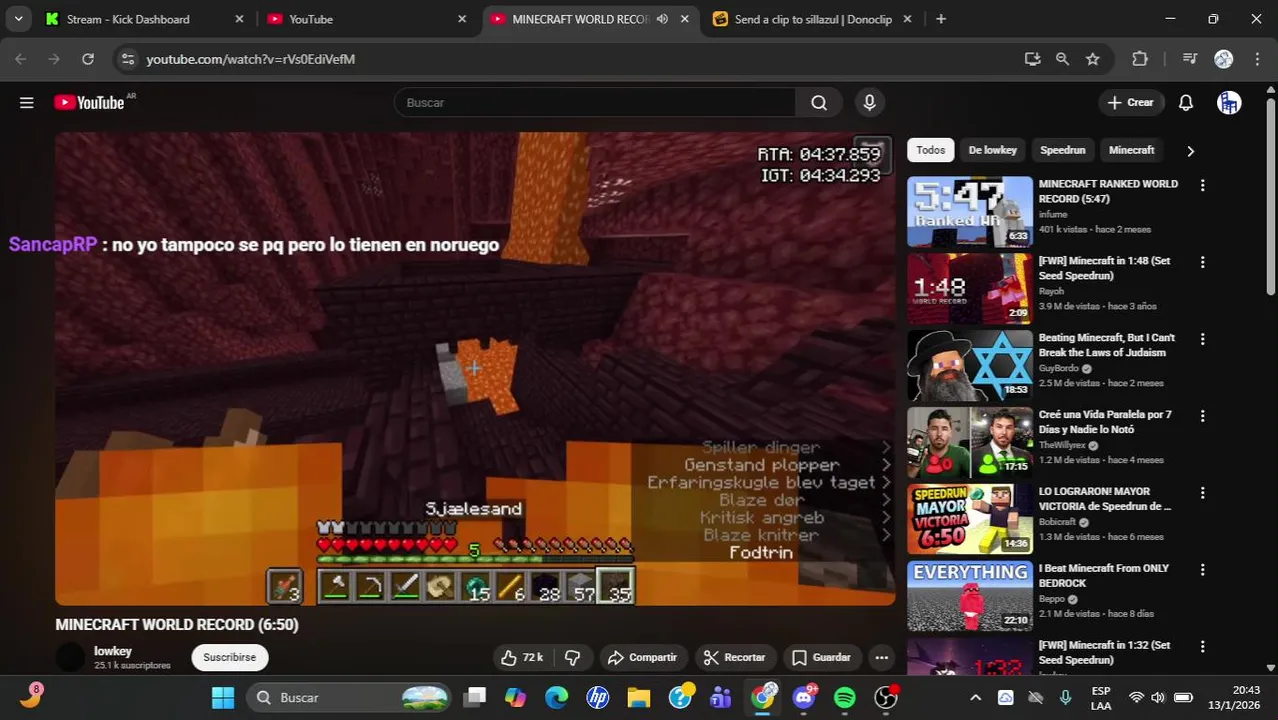Click the address bar URL
Screen dimensions: 1278x720
(251, 59)
